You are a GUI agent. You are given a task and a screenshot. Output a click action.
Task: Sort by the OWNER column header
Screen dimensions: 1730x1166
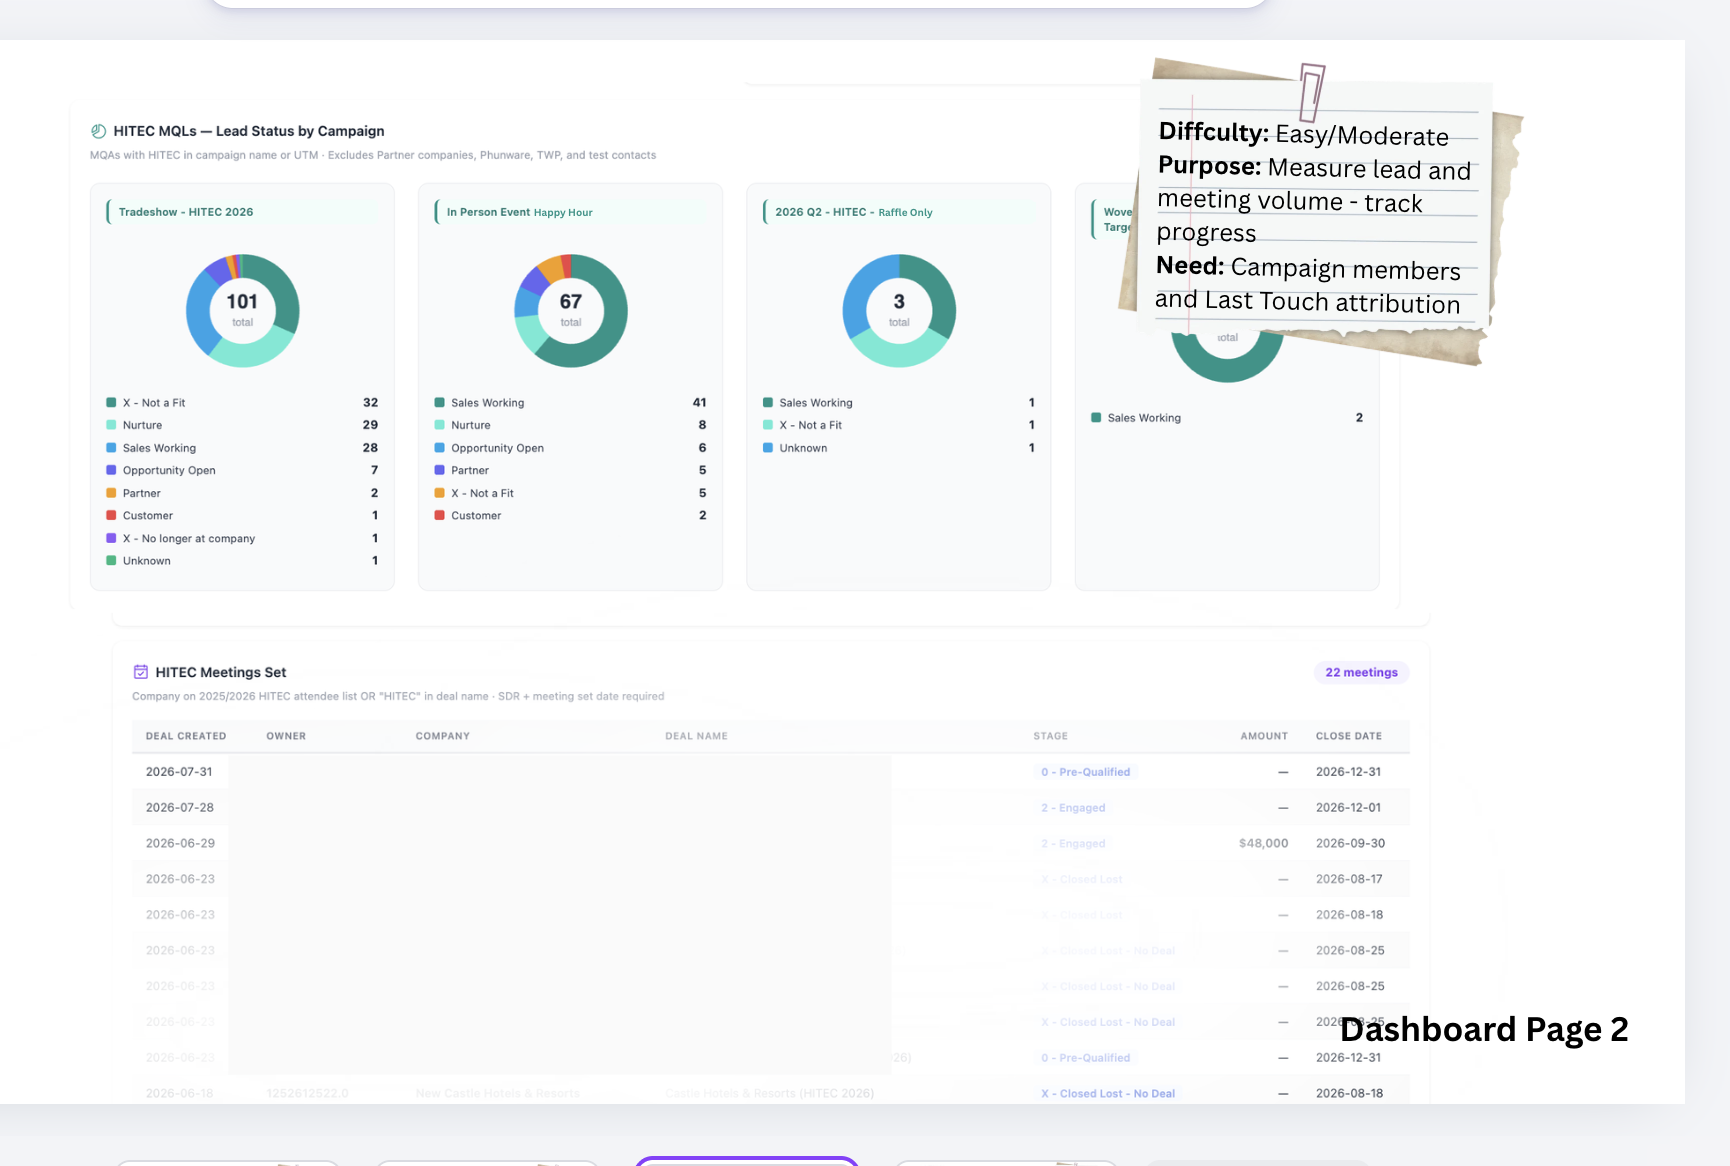click(x=286, y=736)
